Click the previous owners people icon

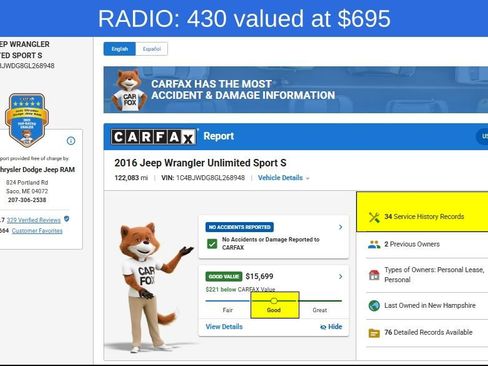point(374,245)
